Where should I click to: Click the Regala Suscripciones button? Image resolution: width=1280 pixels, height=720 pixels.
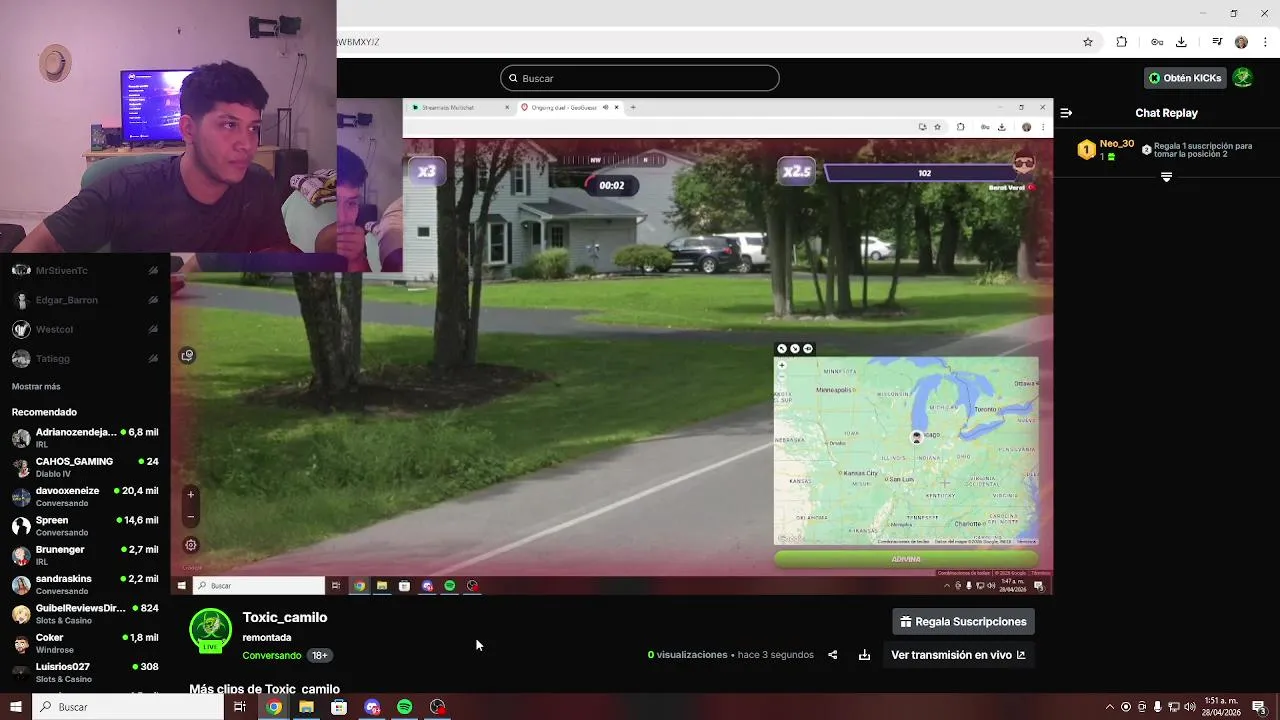pos(963,622)
